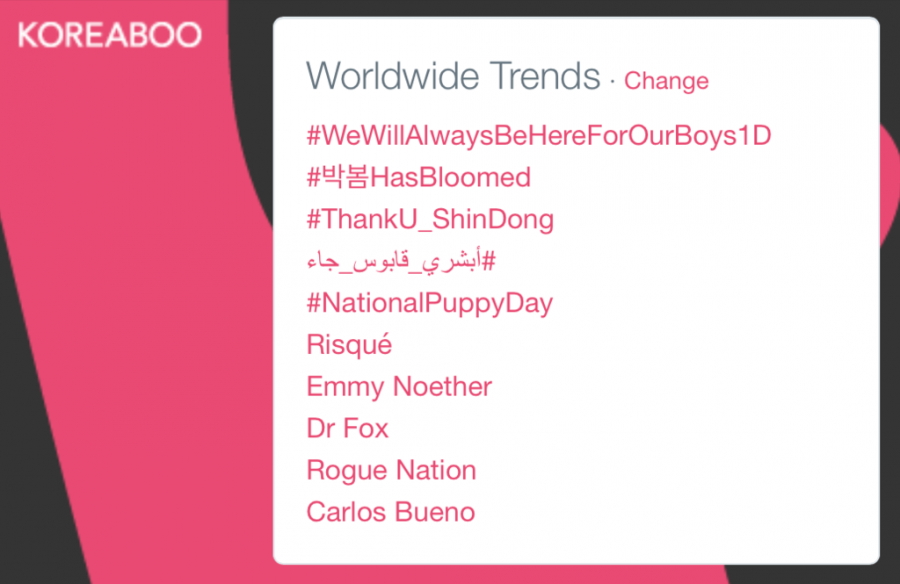
Task: Select the Risqué trending topic
Action: coord(349,345)
